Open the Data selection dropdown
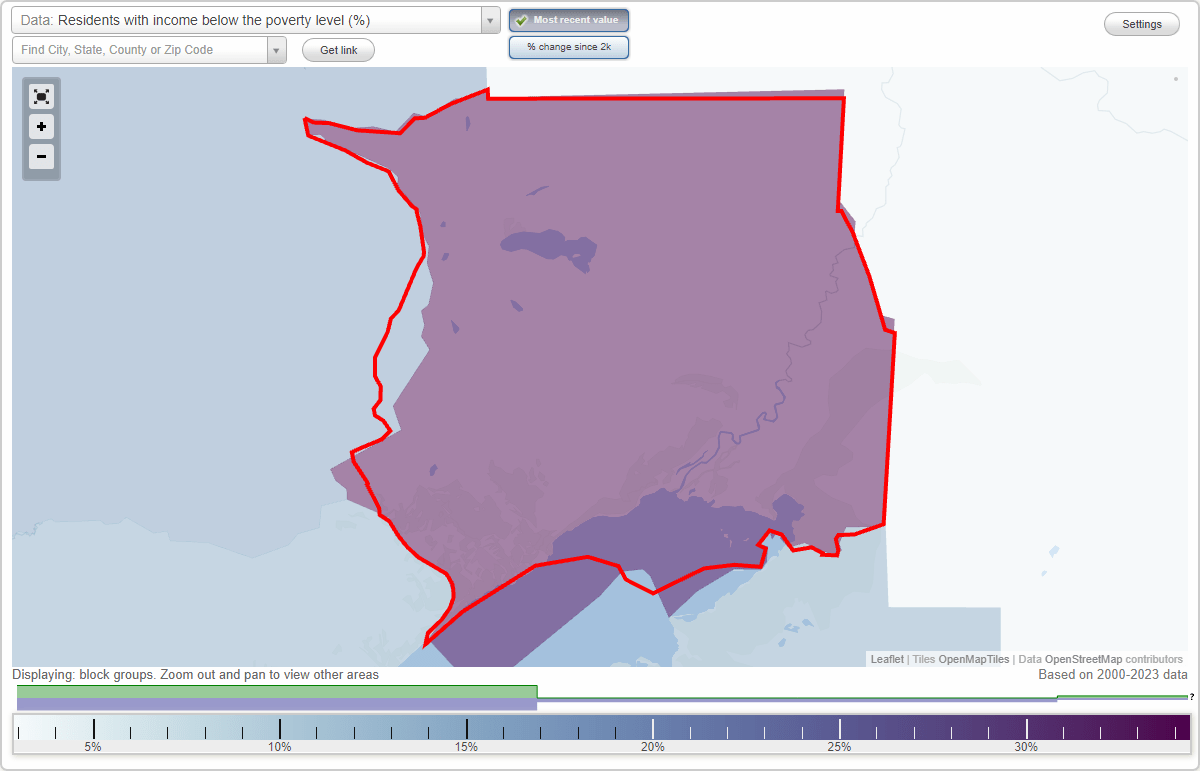The width and height of the screenshot is (1200, 771). pyautogui.click(x=250, y=20)
